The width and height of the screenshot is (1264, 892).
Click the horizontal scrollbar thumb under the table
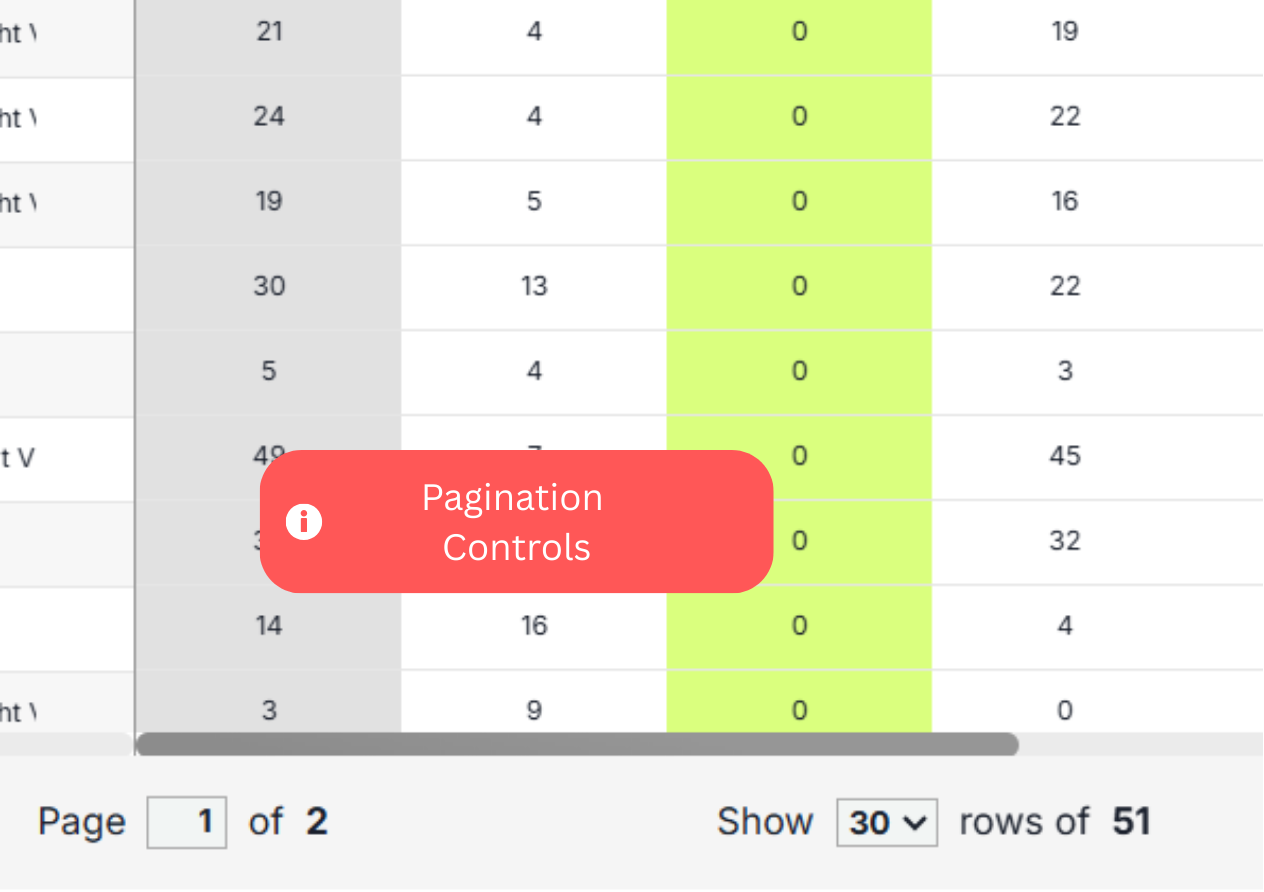pyautogui.click(x=576, y=744)
